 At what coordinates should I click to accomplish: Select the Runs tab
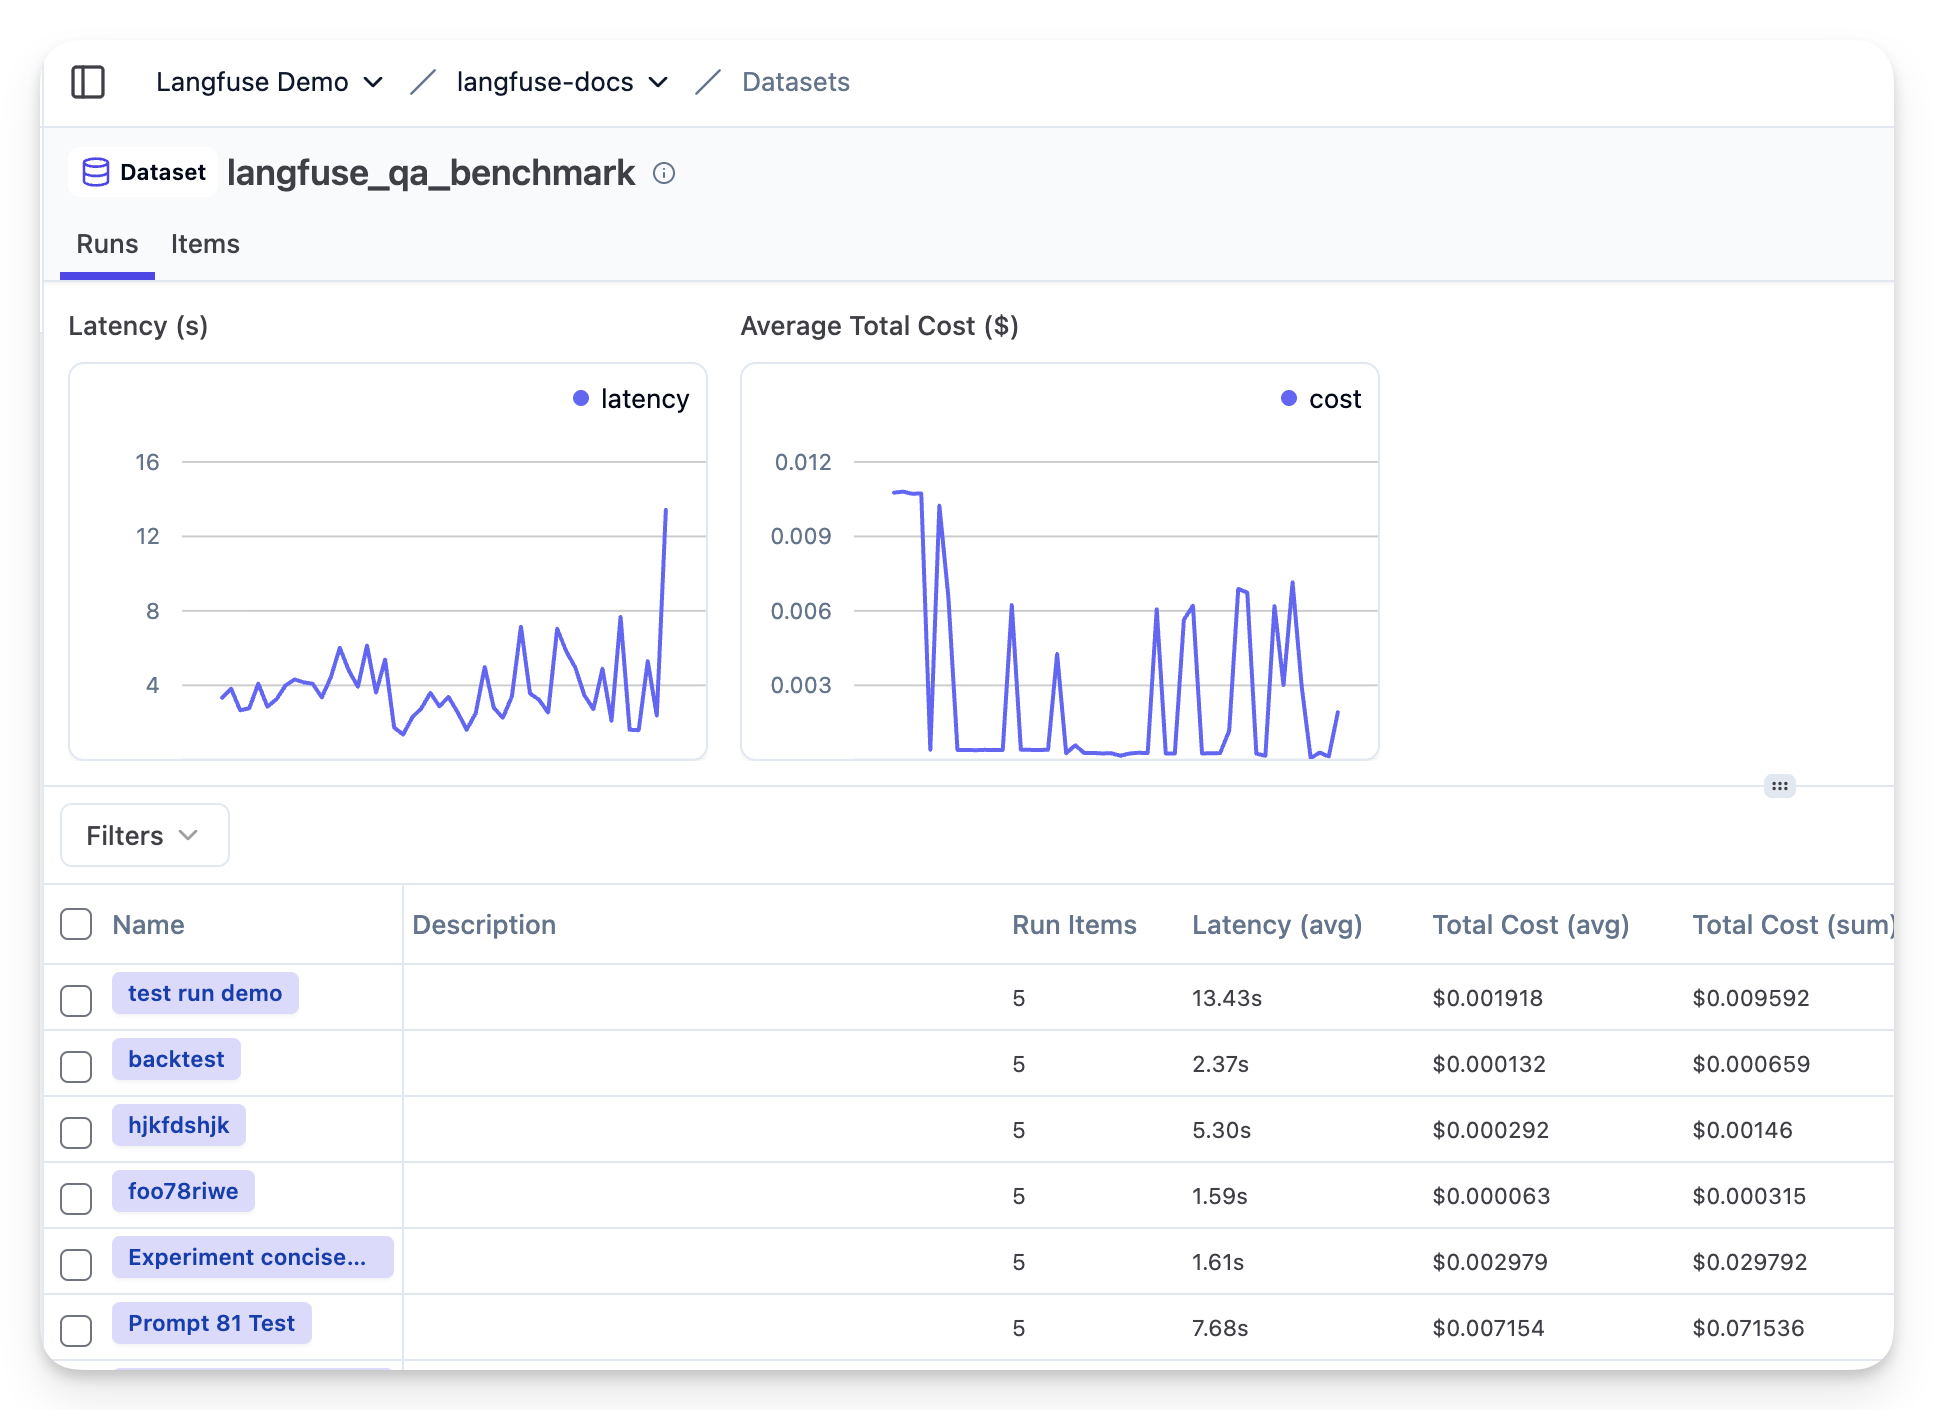[x=107, y=245]
